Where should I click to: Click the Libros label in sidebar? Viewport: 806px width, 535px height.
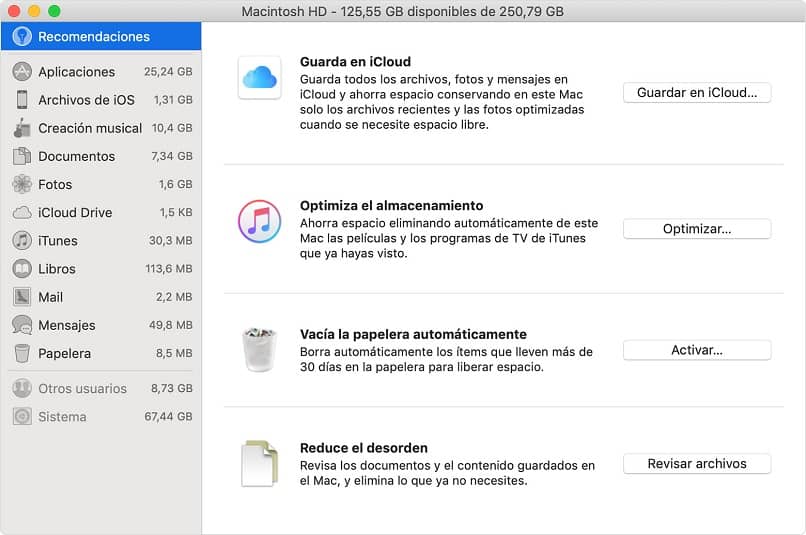tap(57, 269)
